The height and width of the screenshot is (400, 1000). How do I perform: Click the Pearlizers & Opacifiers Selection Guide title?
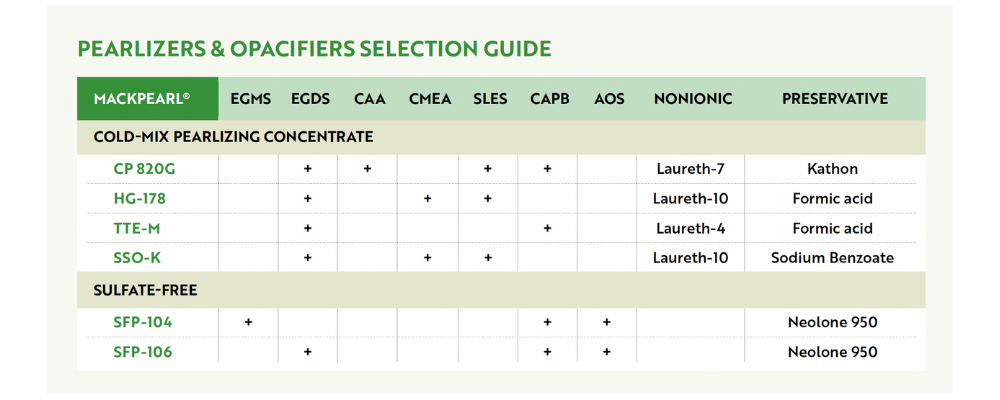pyautogui.click(x=314, y=49)
